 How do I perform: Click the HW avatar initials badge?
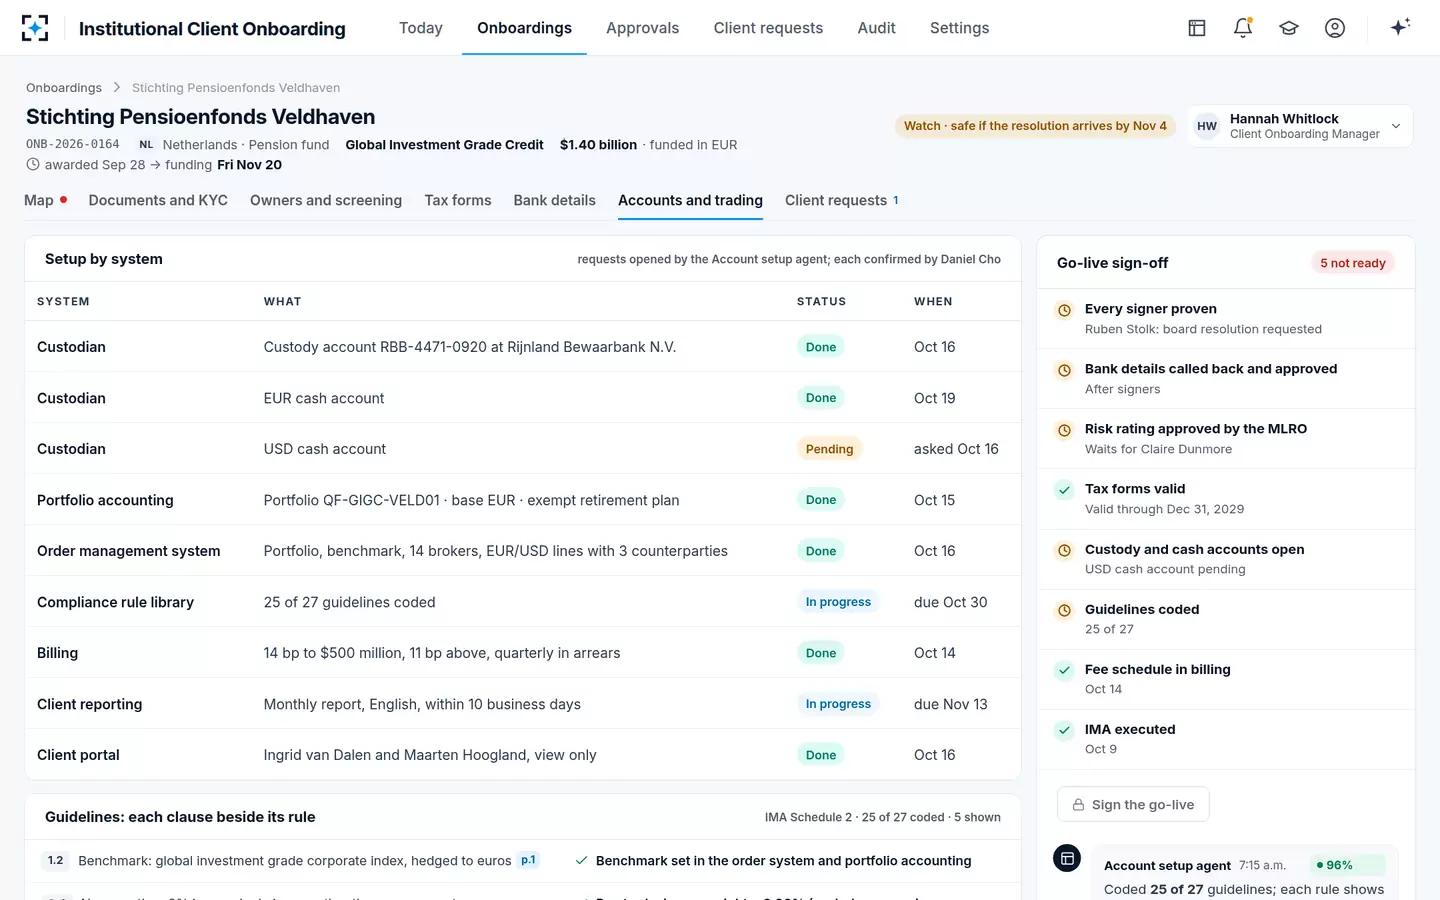1207,126
